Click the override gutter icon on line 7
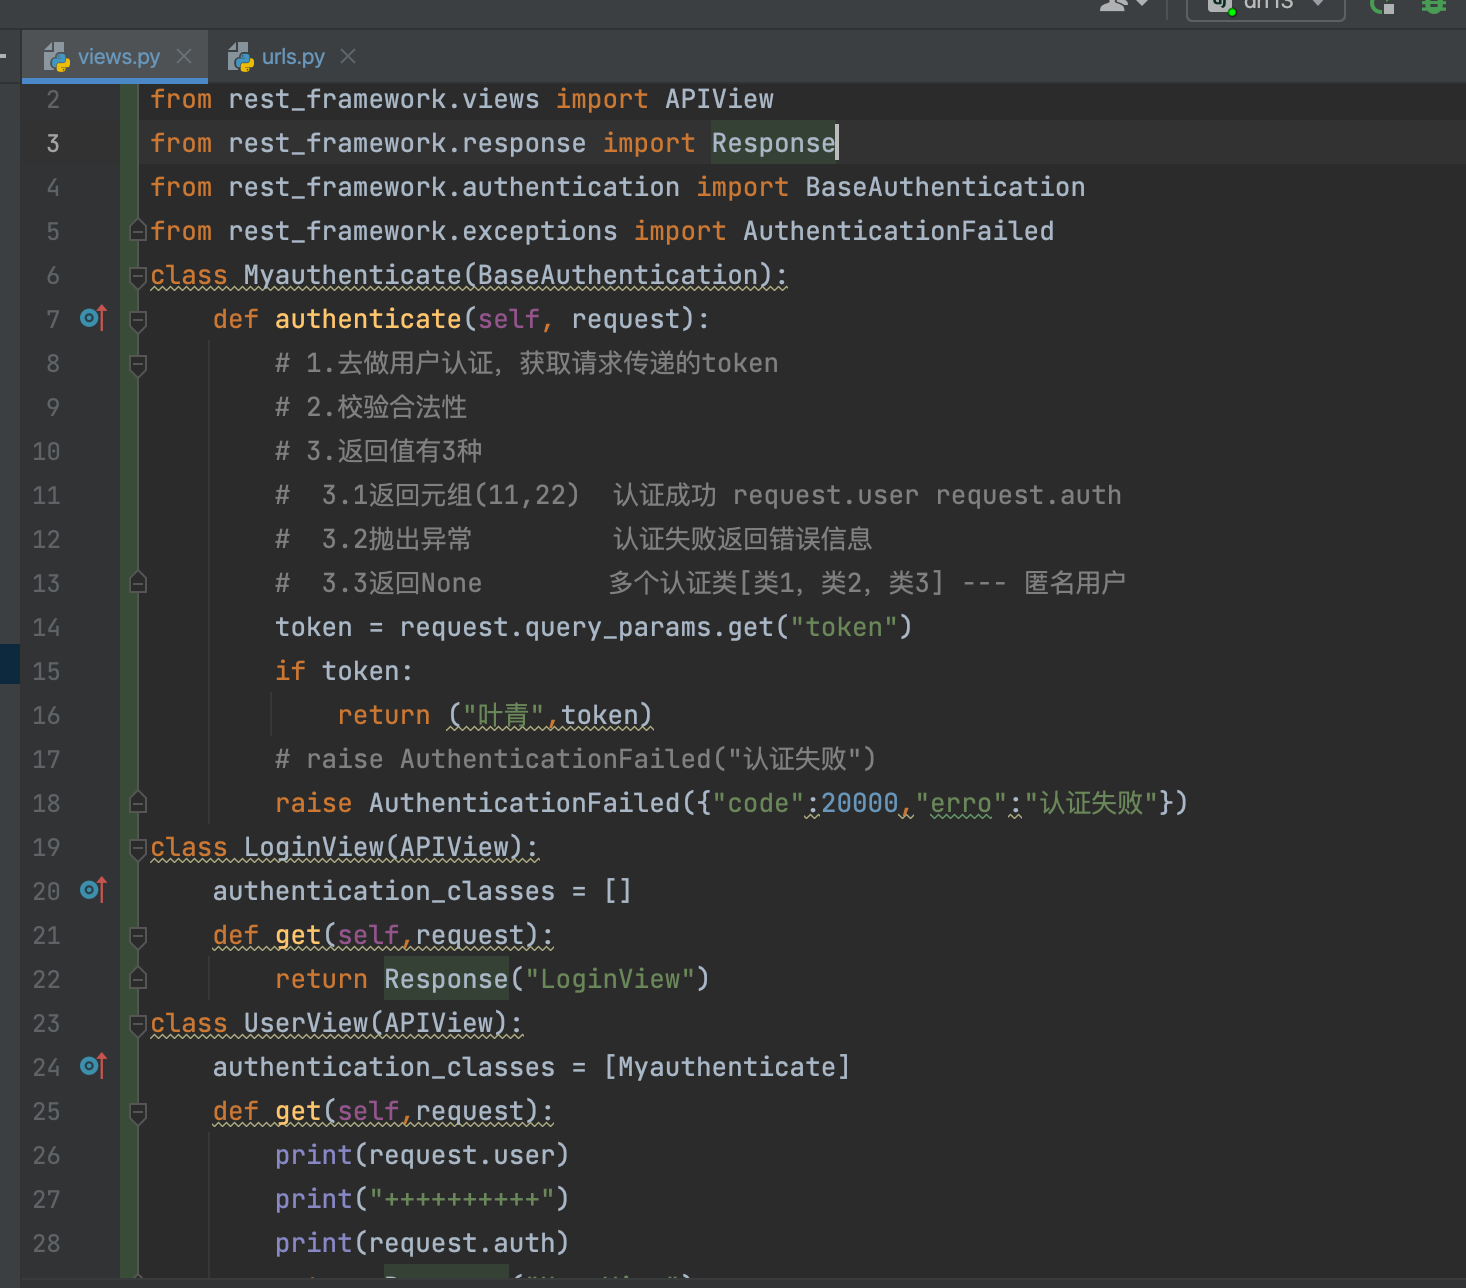Image resolution: width=1466 pixels, height=1288 pixels. pos(93,319)
